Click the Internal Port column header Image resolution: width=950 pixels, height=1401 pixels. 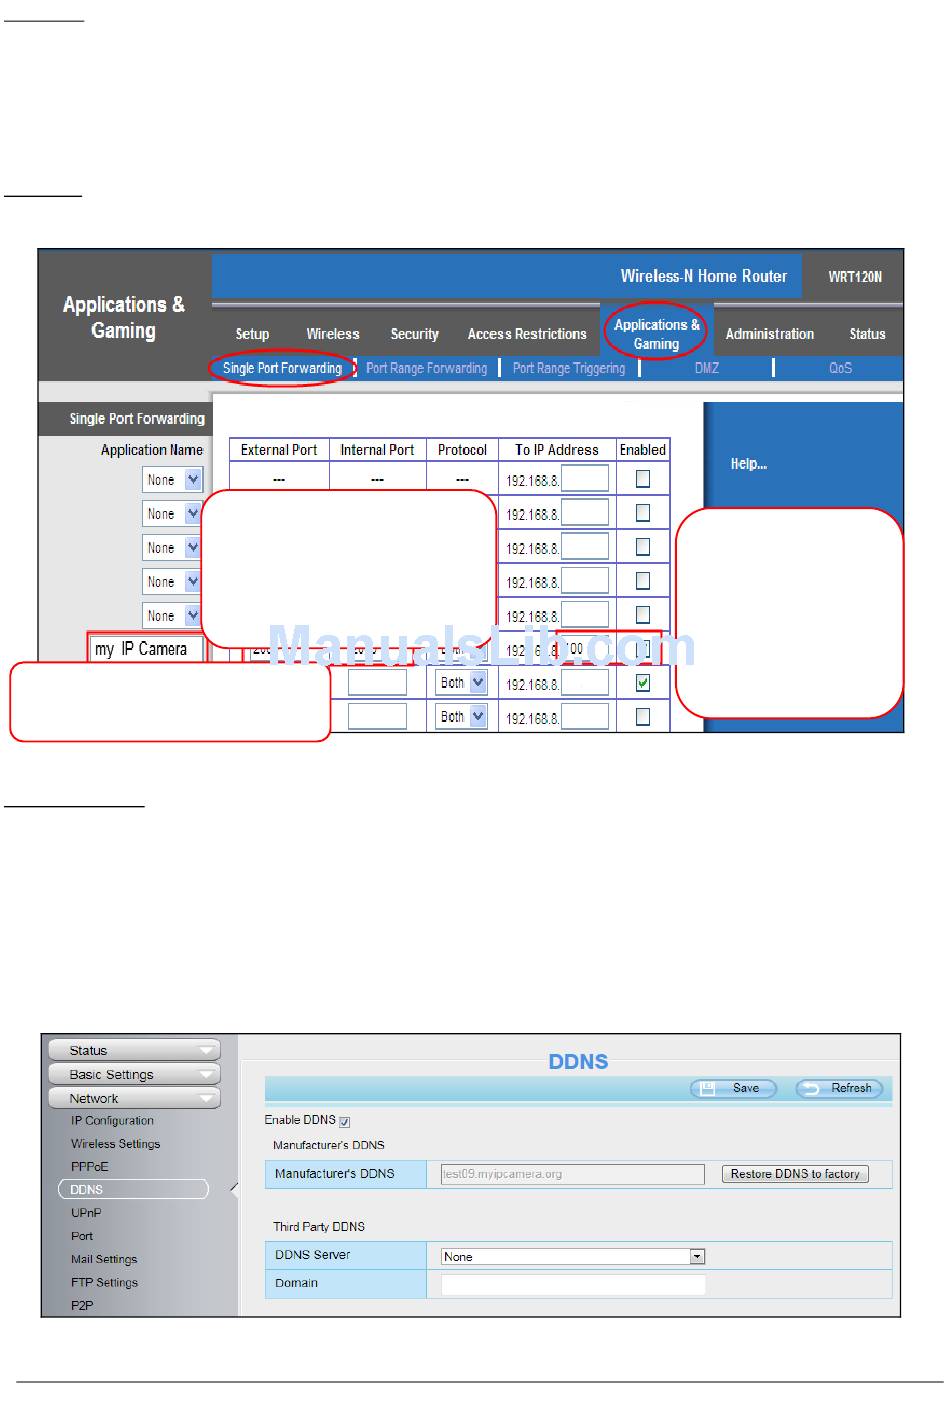click(377, 450)
